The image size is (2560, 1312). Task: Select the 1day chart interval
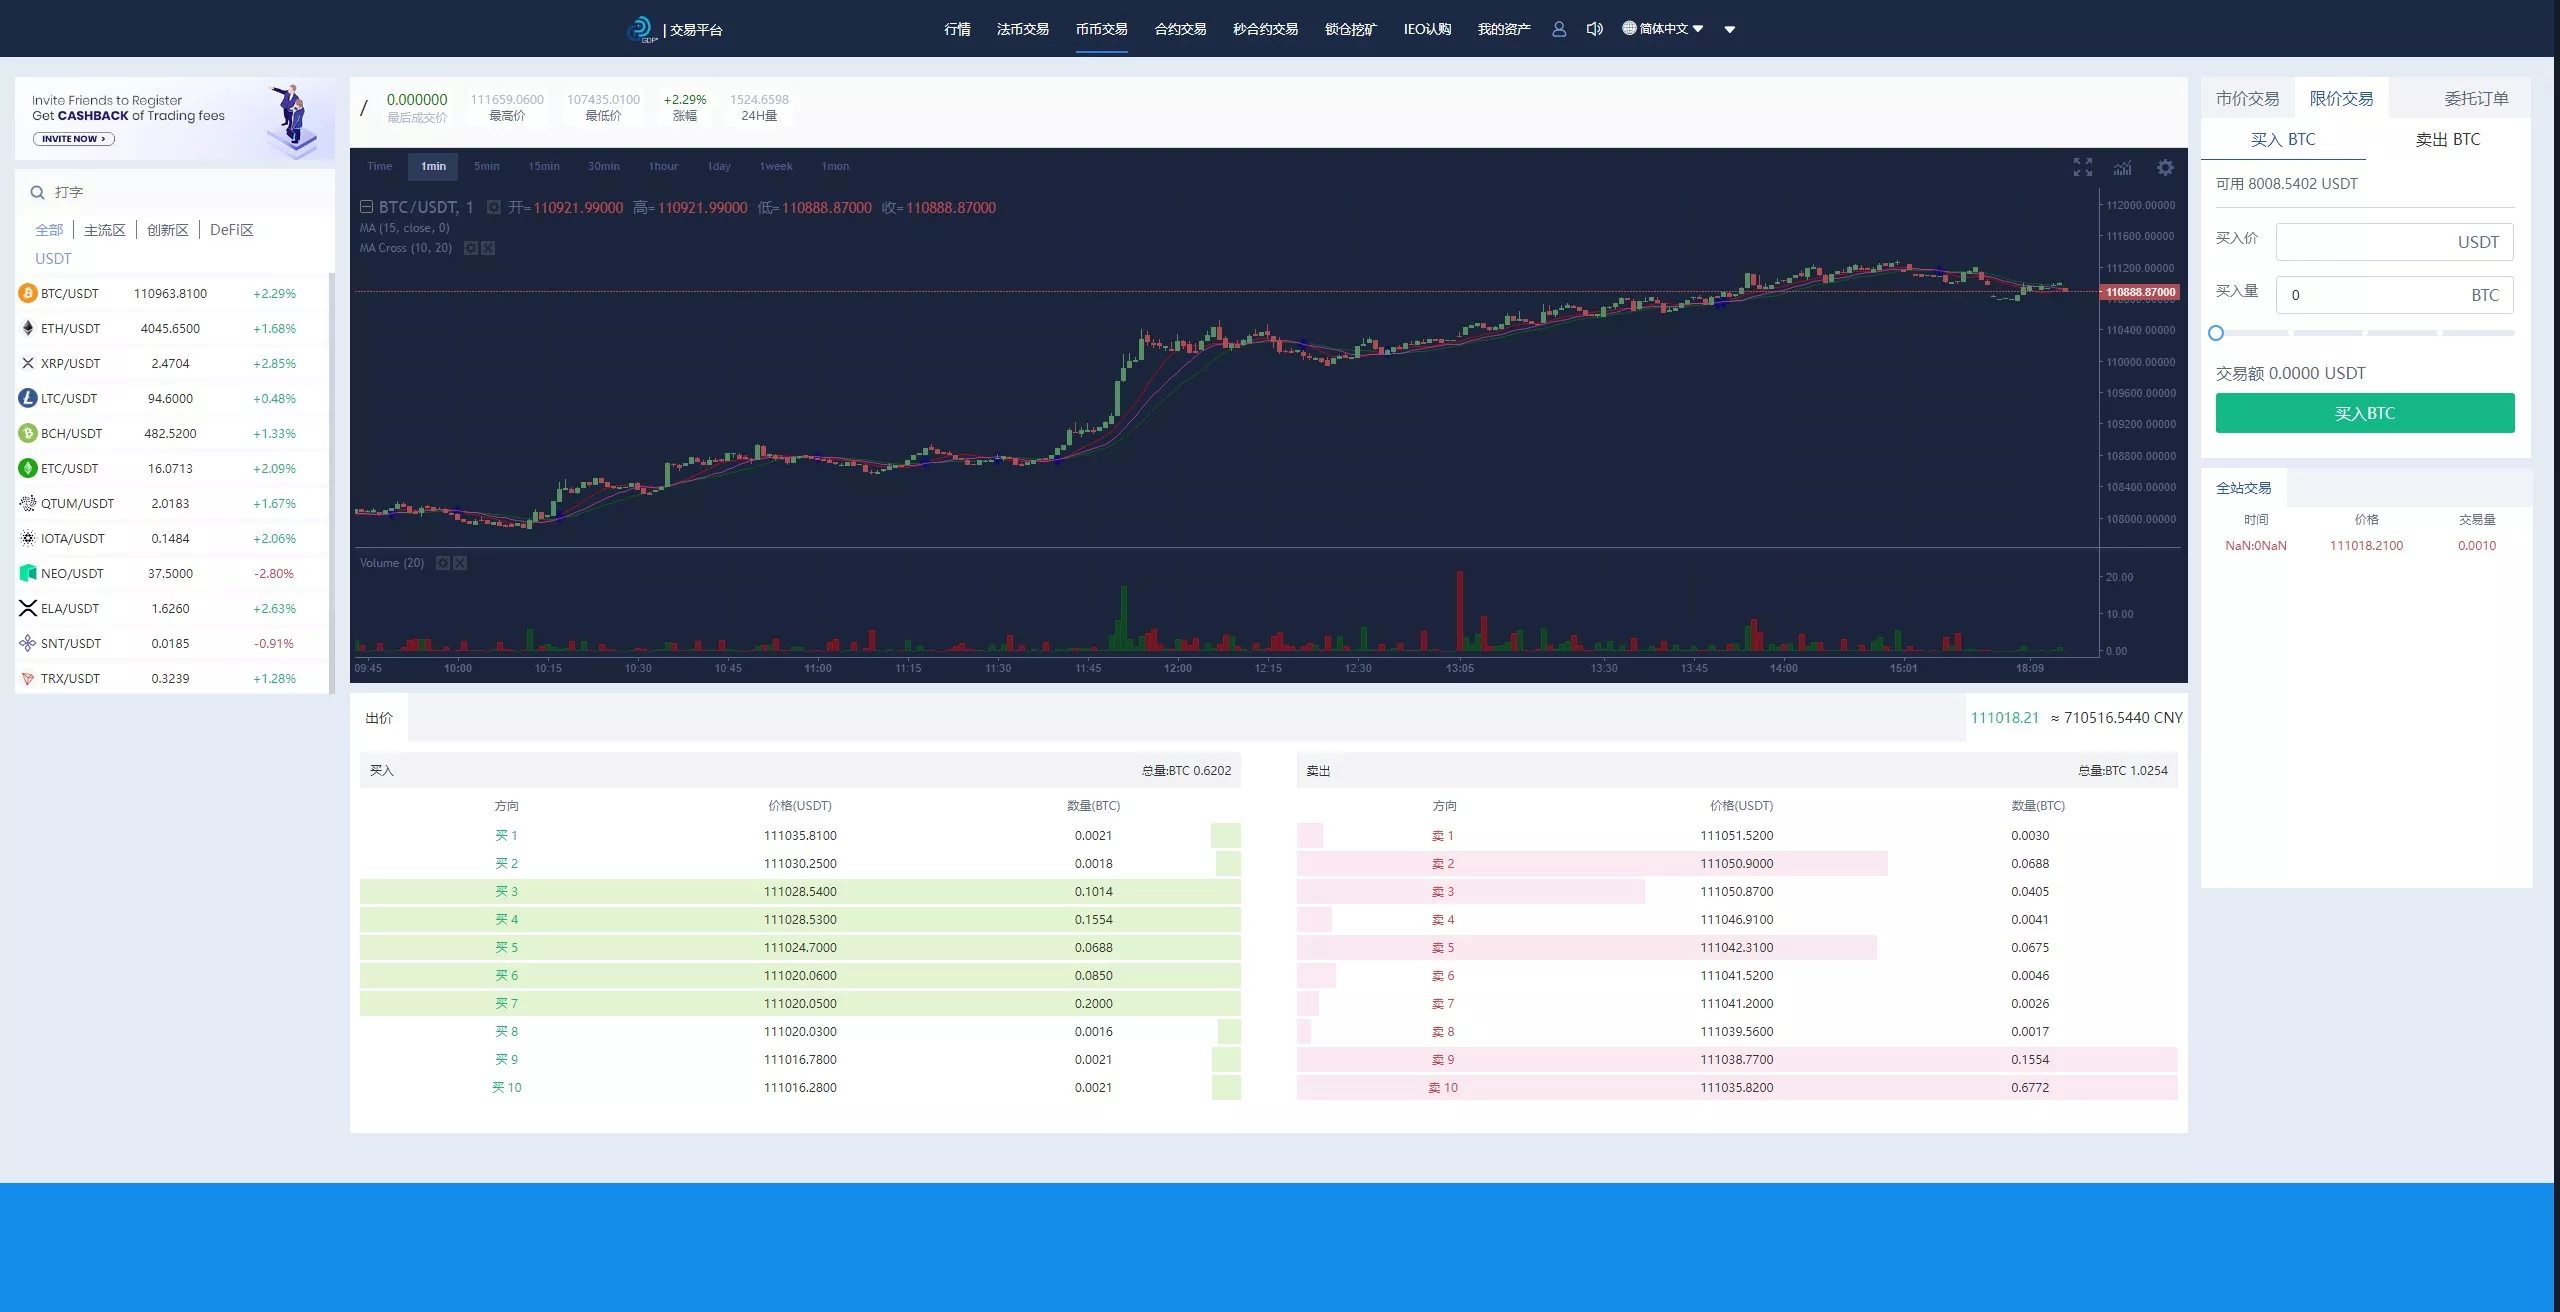(x=719, y=166)
